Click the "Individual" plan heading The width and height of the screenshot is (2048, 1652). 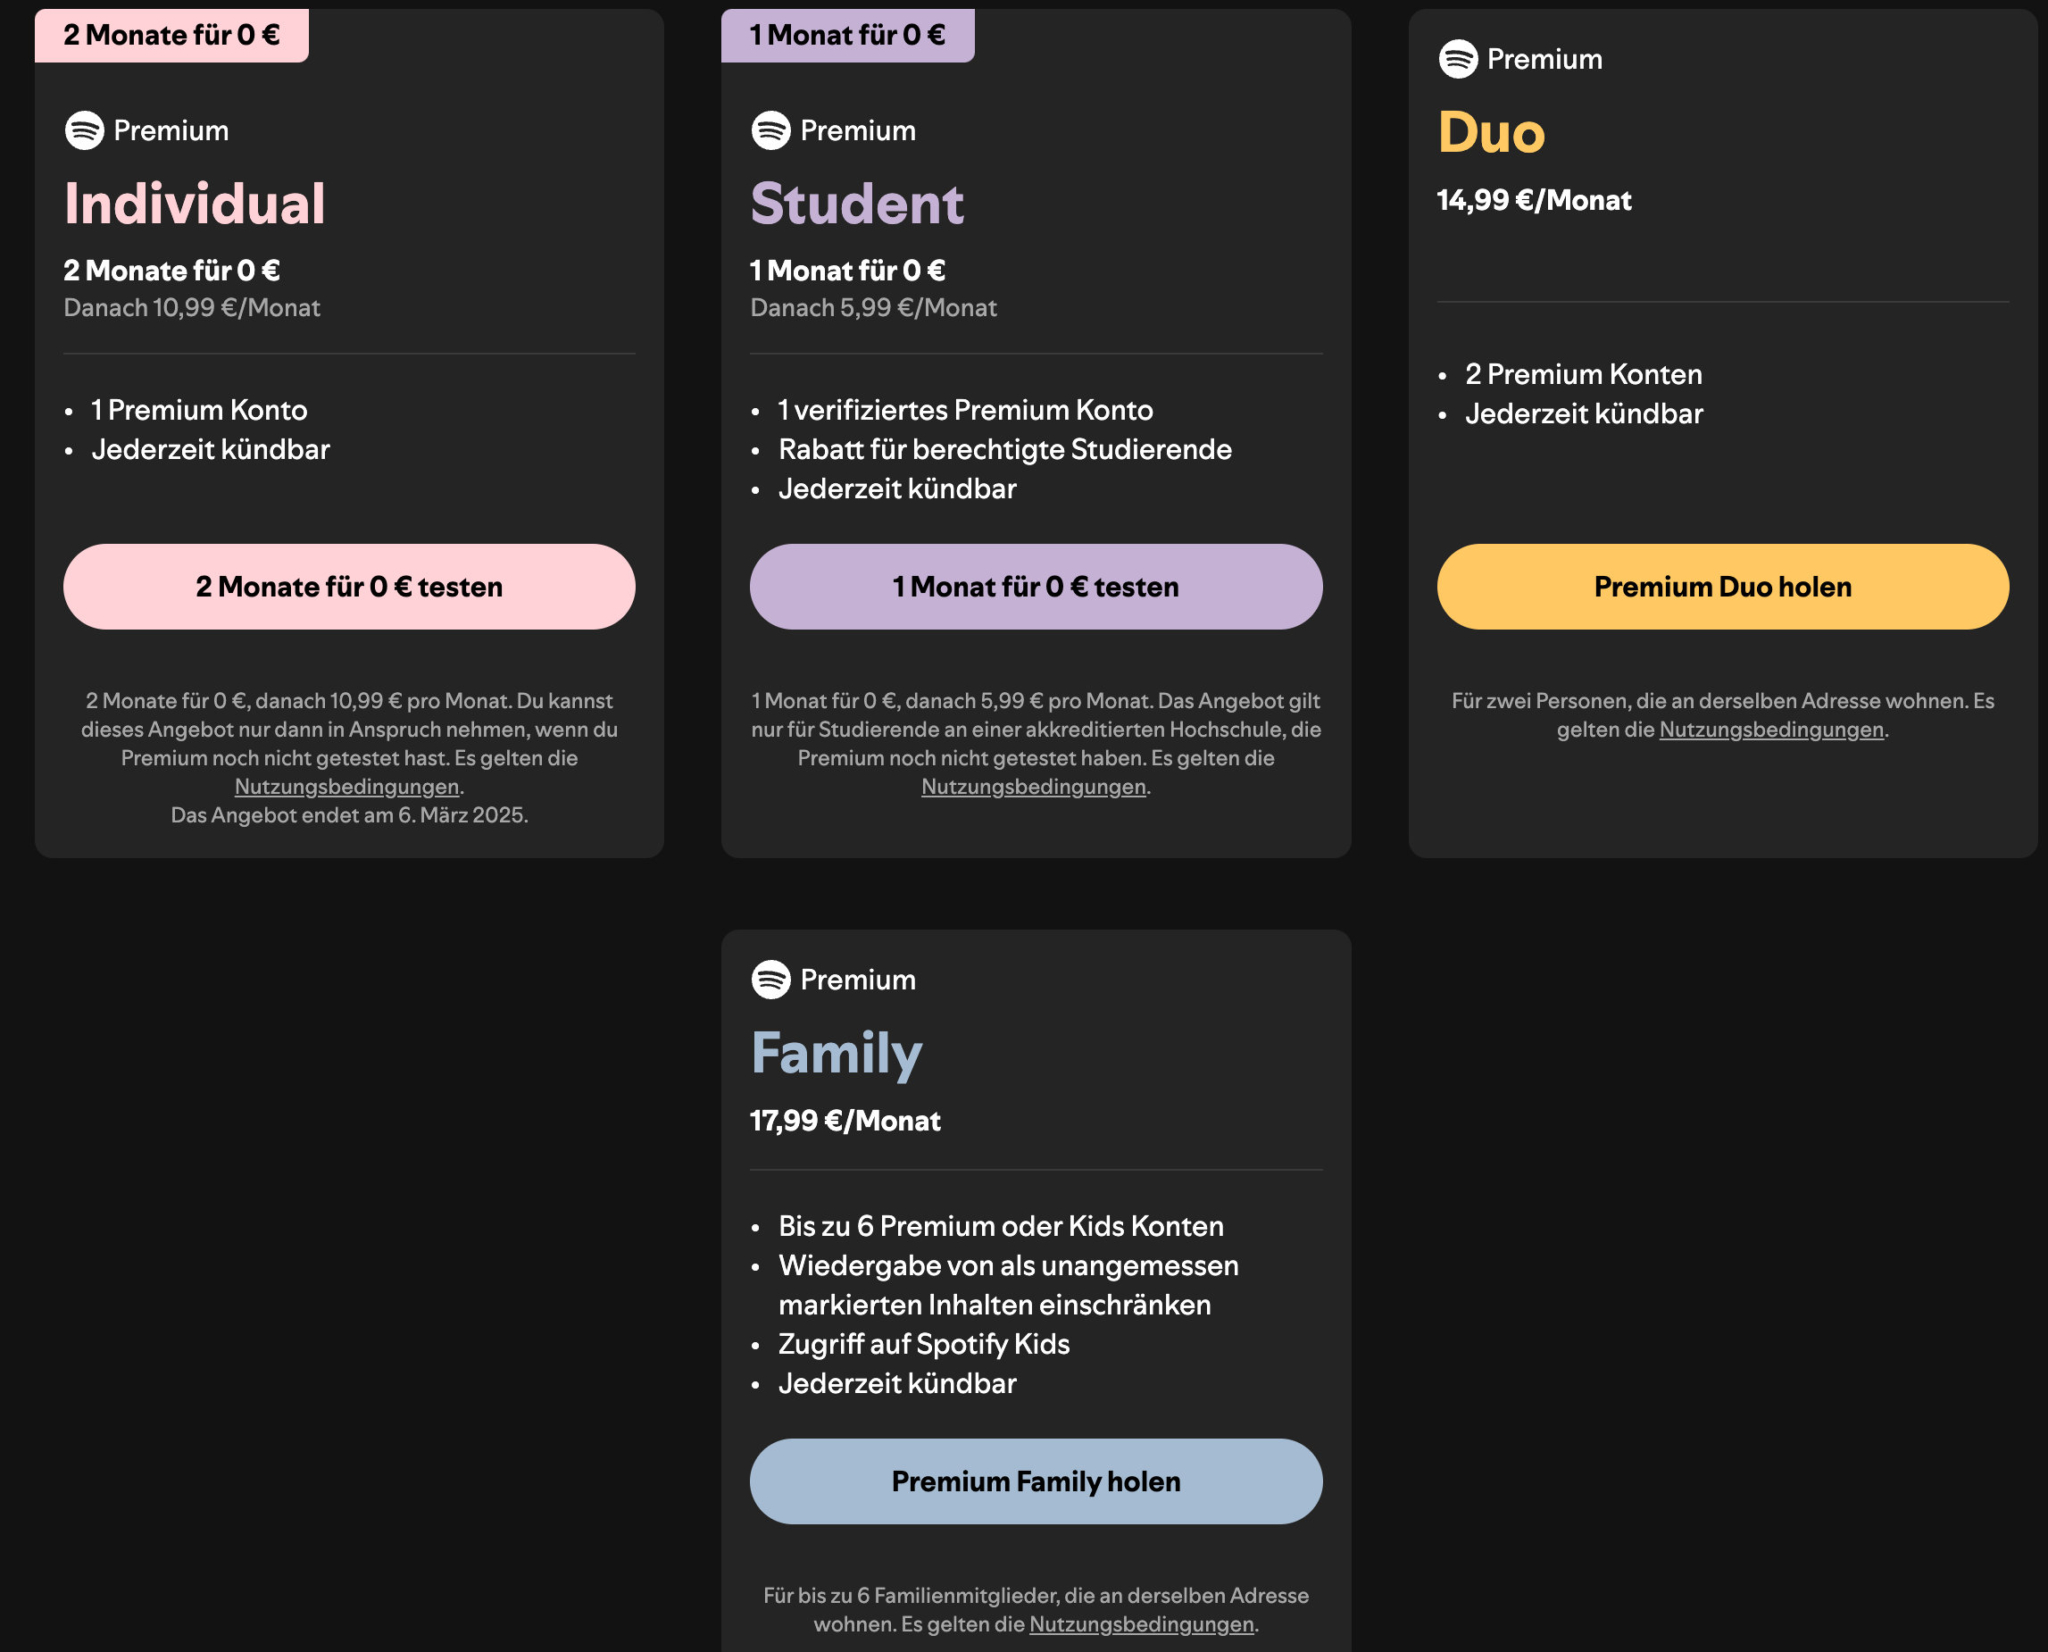pyautogui.click(x=195, y=204)
